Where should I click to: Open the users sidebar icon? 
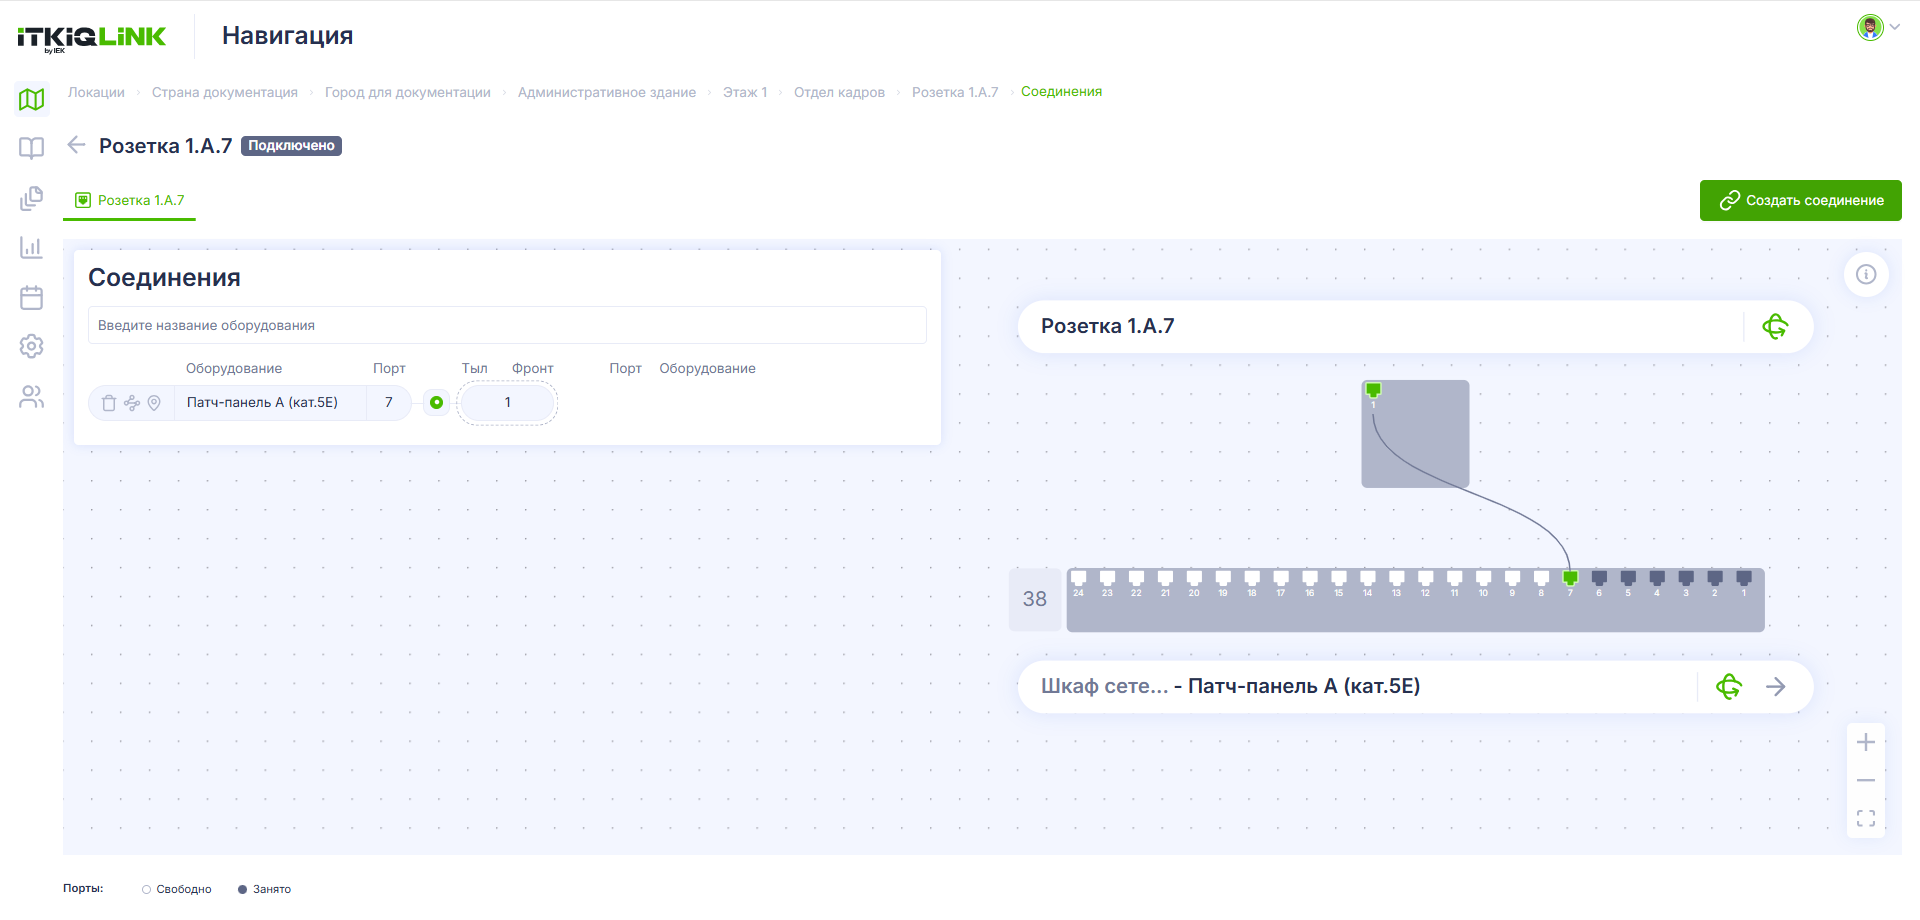click(32, 397)
